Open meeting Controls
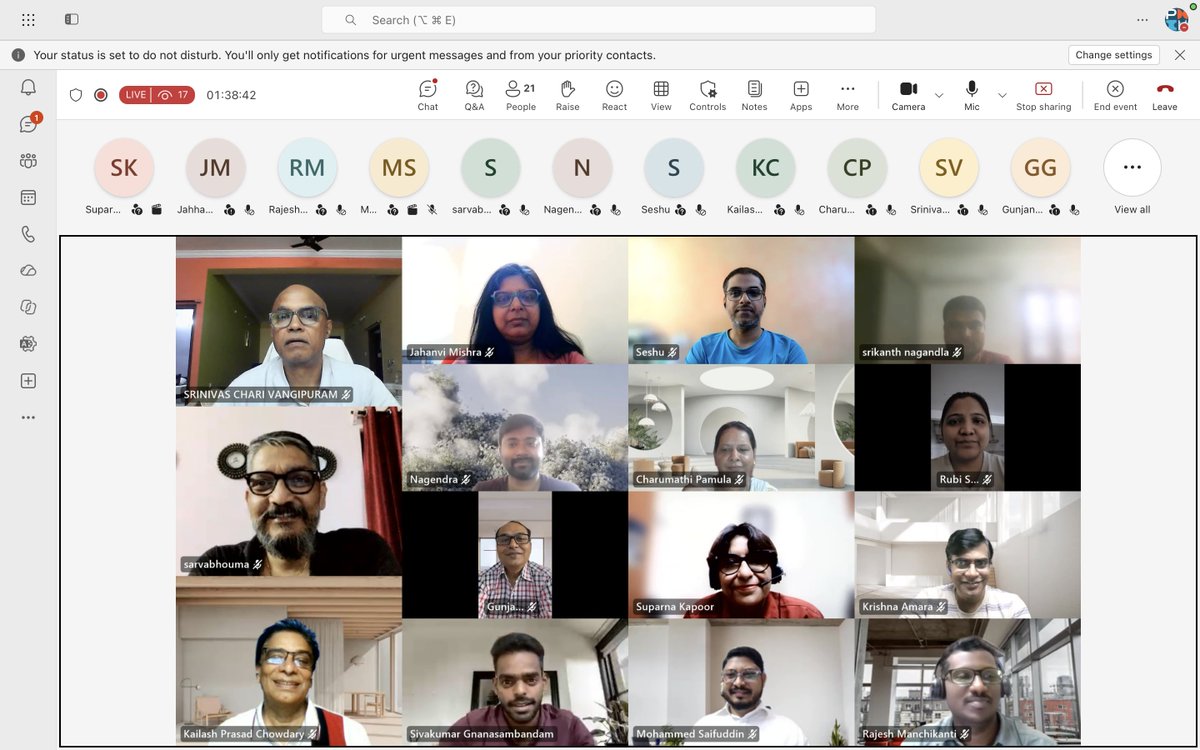 [x=708, y=95]
